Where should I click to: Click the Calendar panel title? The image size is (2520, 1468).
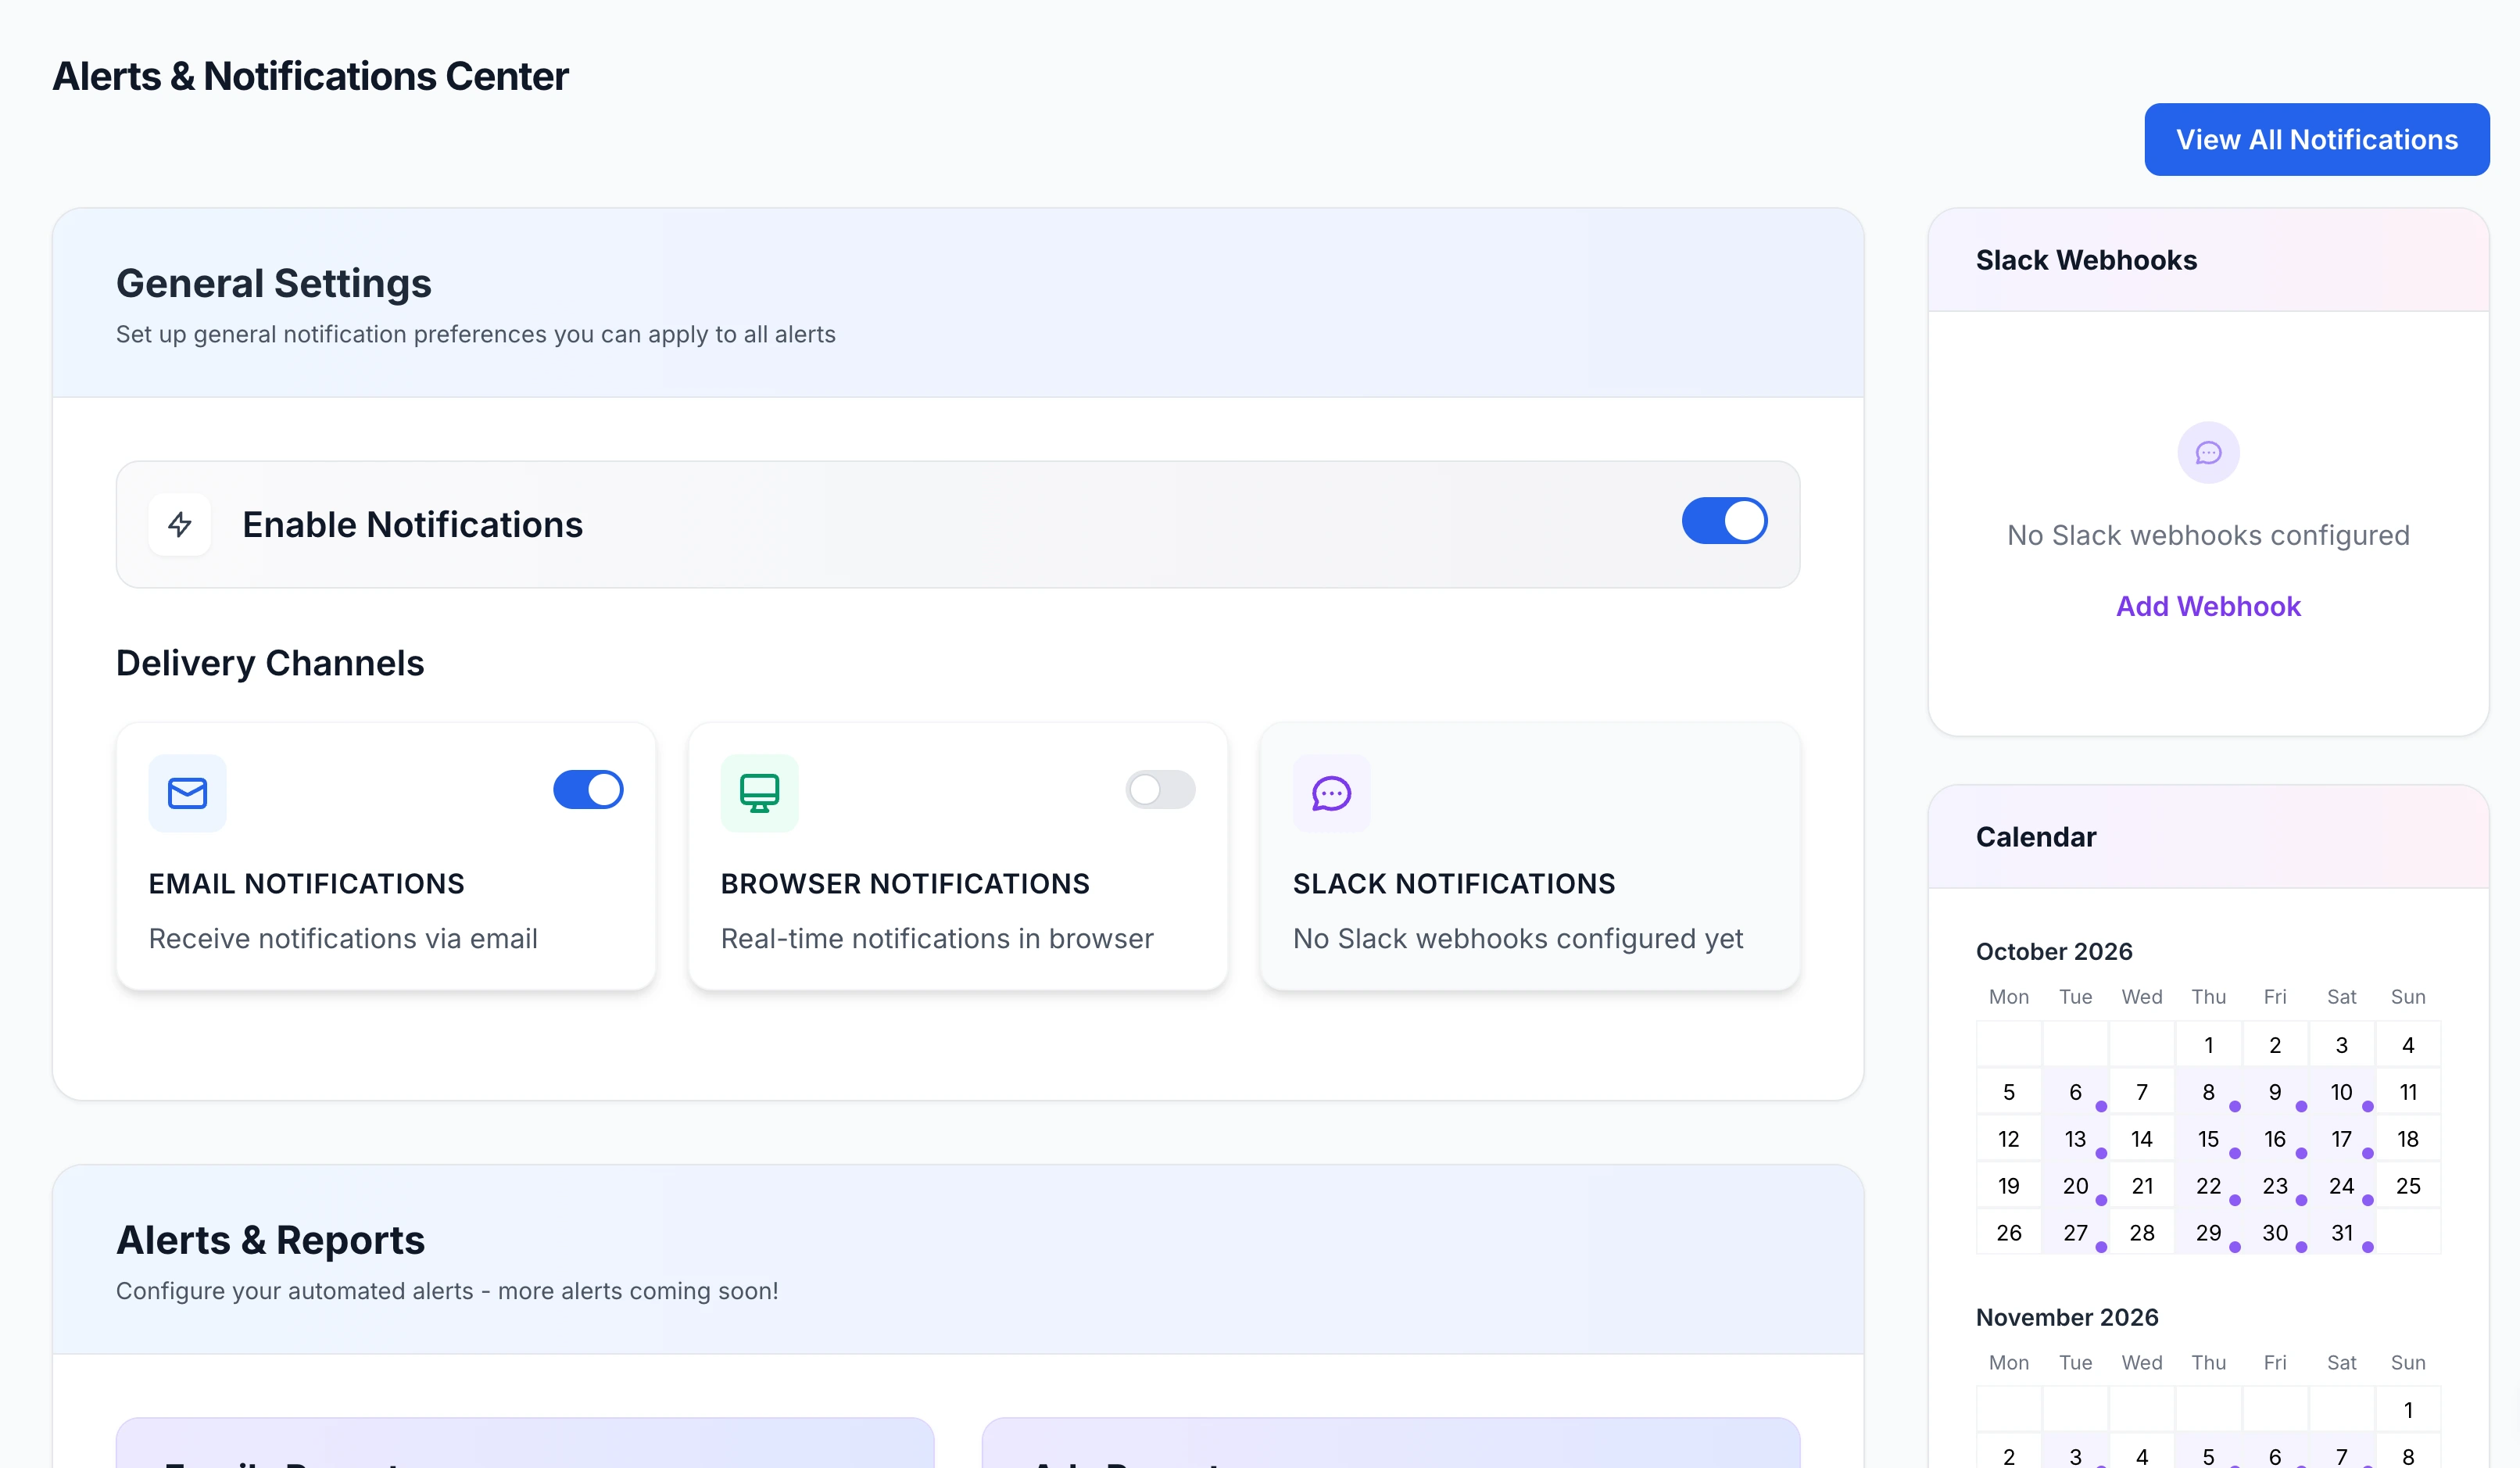tap(2036, 837)
